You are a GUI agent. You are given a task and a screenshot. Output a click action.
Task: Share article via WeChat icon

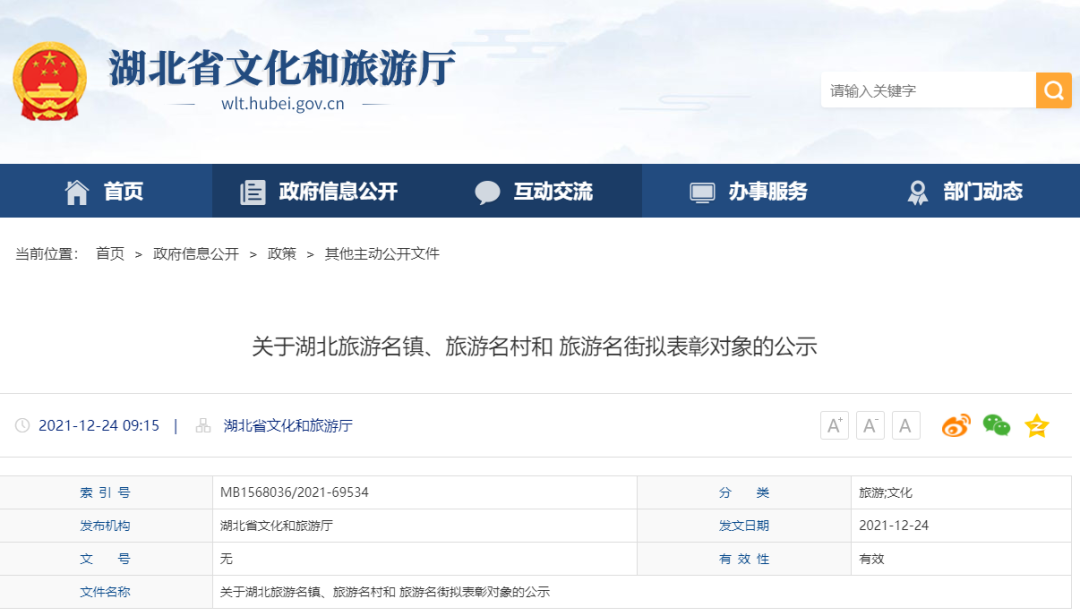[x=996, y=426]
